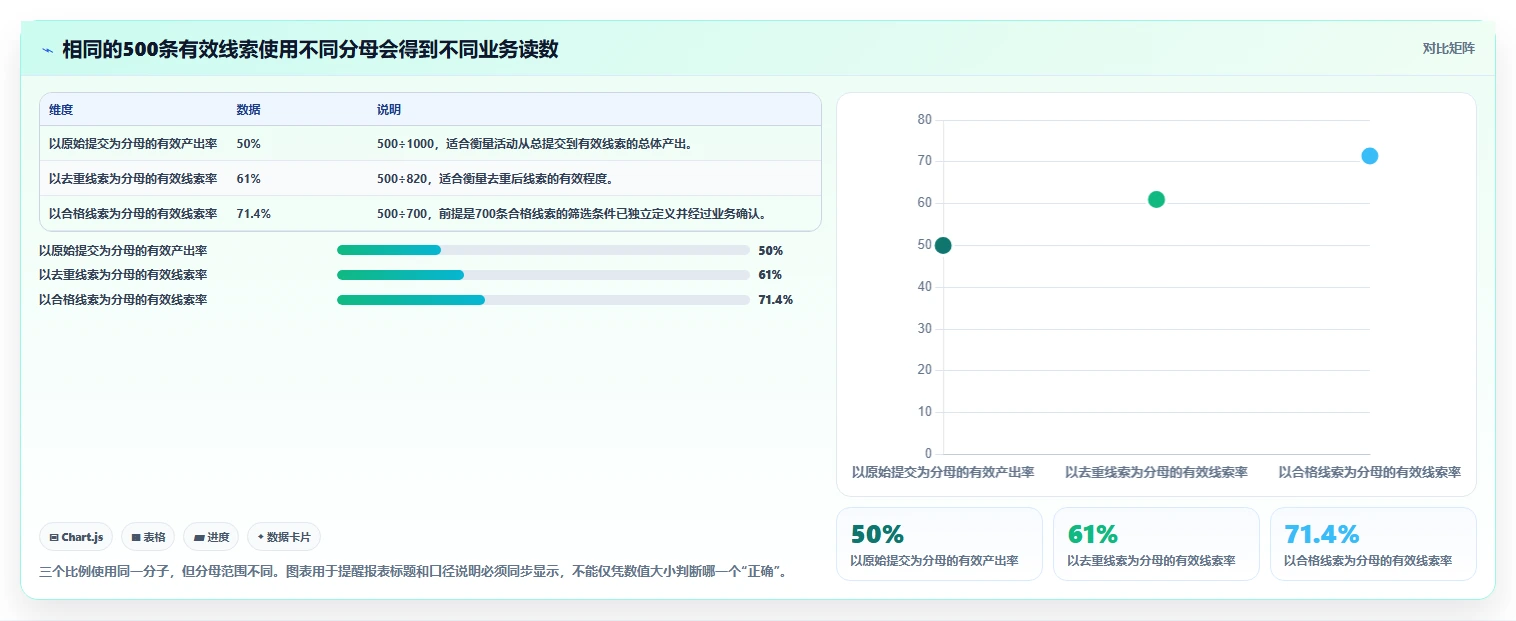Image resolution: width=1516 pixels, height=621 pixels.
Task: Click the 维度 column header
Action: (x=61, y=110)
